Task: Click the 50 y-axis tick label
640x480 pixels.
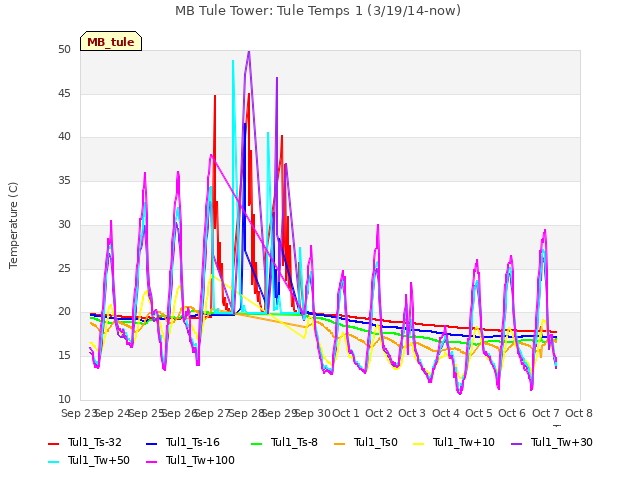Action: pos(64,49)
